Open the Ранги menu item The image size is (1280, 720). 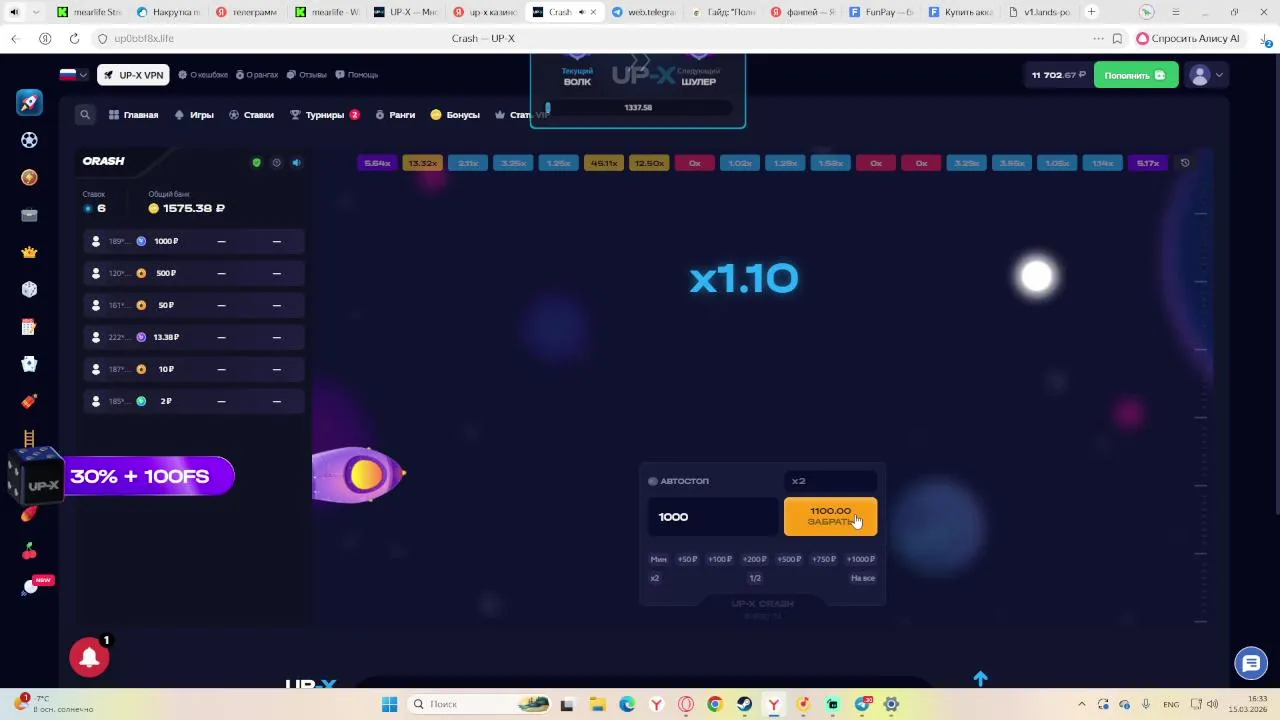pos(395,115)
